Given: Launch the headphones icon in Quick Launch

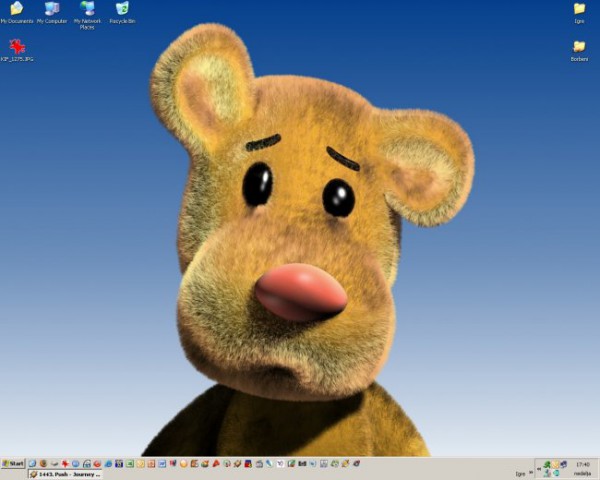Looking at the screenshot, I should (86, 464).
